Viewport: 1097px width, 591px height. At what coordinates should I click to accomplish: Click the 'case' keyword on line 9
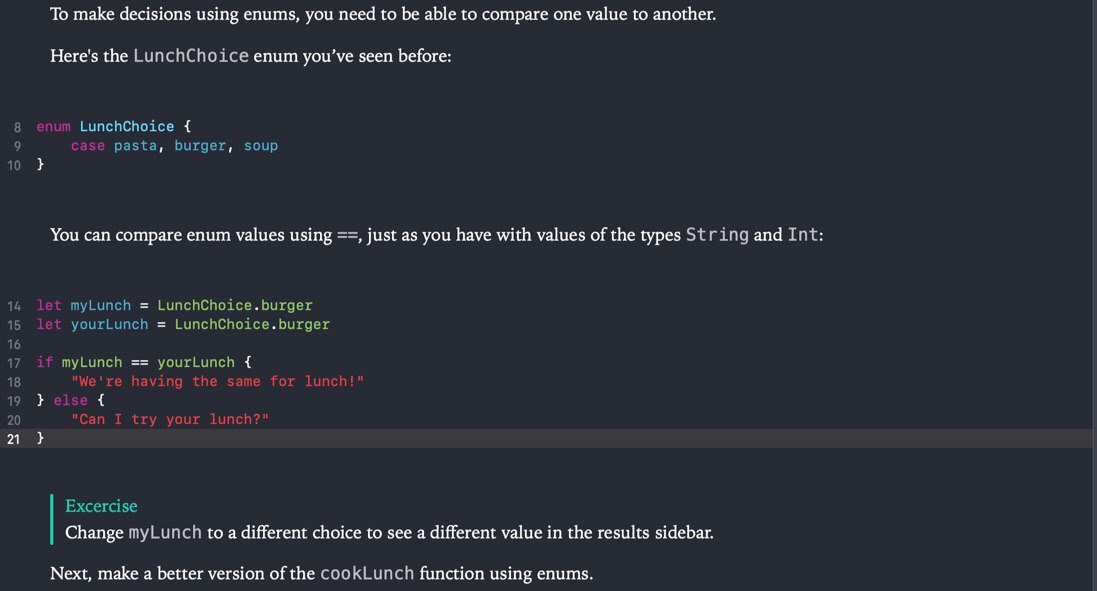pyautogui.click(x=87, y=146)
